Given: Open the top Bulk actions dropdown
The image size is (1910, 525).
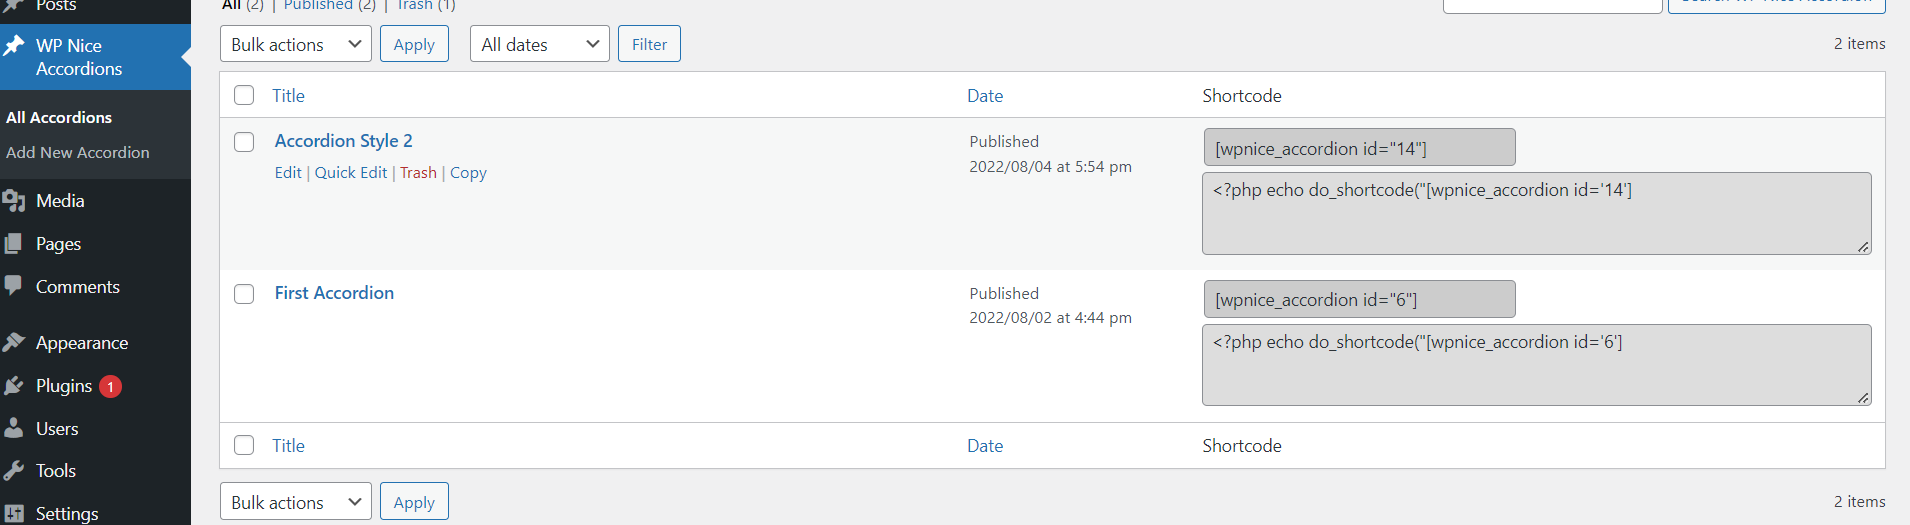Looking at the screenshot, I should point(296,44).
